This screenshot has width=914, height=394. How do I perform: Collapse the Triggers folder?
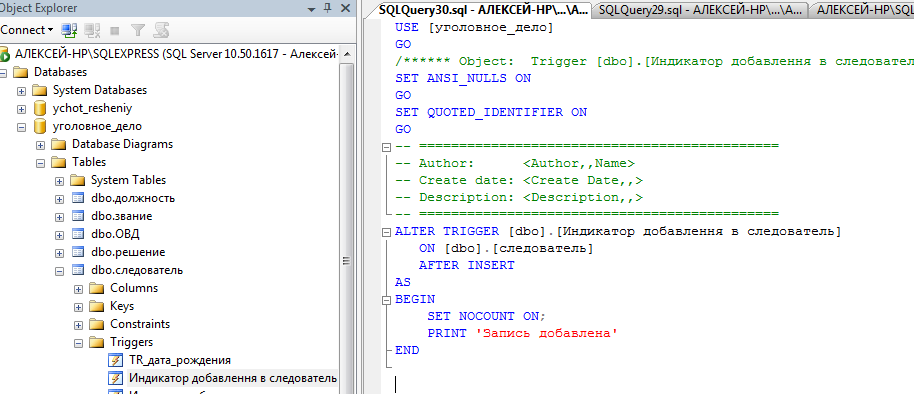(78, 343)
